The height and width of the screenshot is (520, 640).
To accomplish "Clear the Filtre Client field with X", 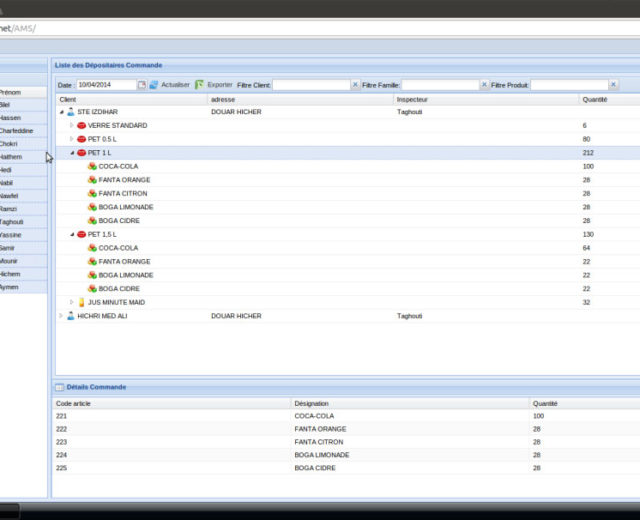I will pos(354,85).
